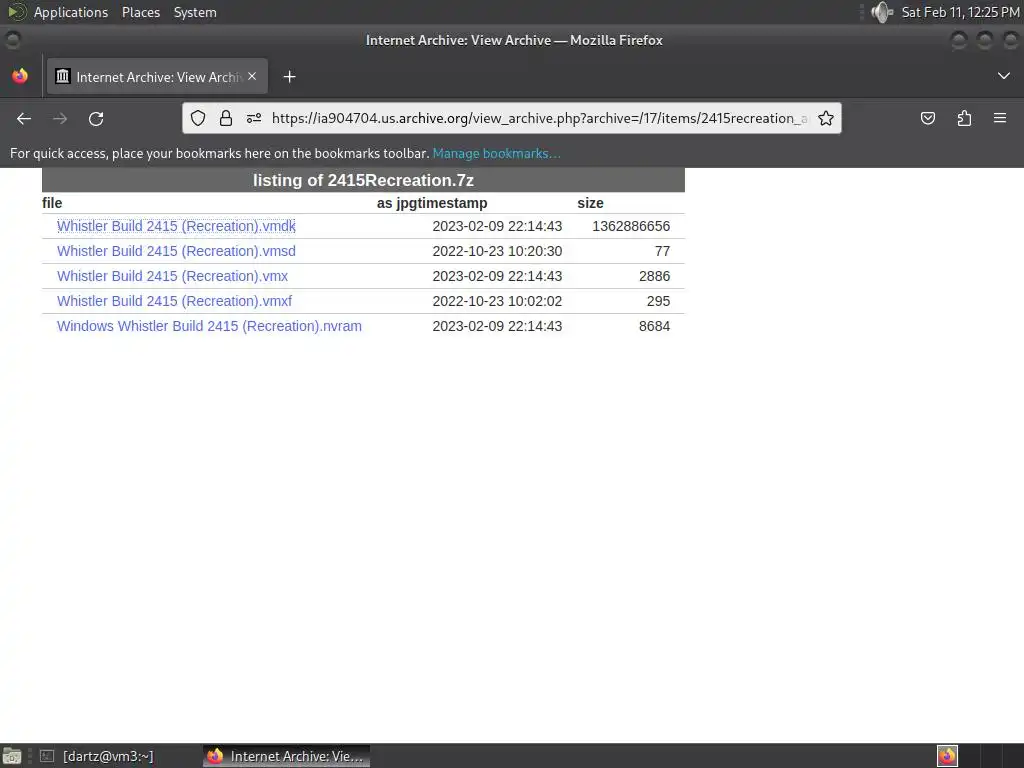Save page to Pocket
Image resolution: width=1024 pixels, height=768 pixels.
[928, 118]
